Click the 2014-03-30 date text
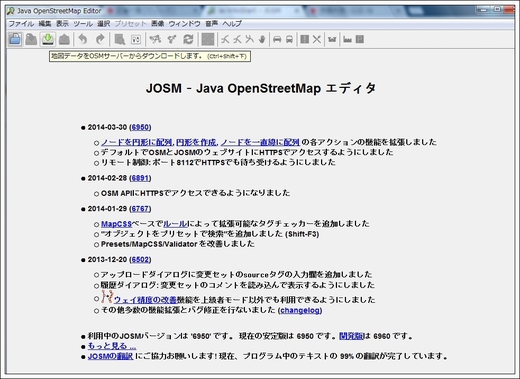520x379 pixels. [107, 127]
